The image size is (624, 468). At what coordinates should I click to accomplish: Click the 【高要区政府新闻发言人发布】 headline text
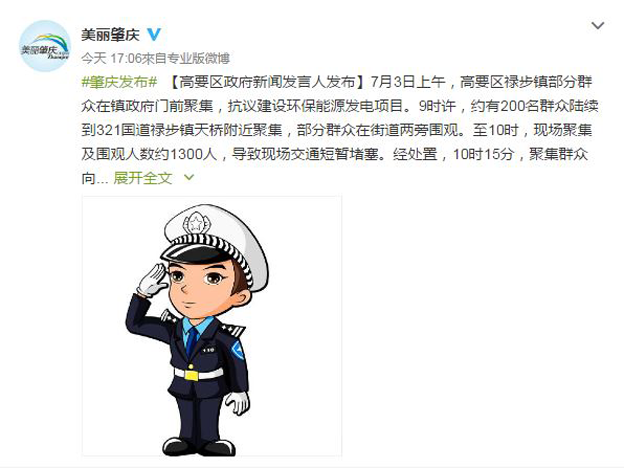point(267,82)
